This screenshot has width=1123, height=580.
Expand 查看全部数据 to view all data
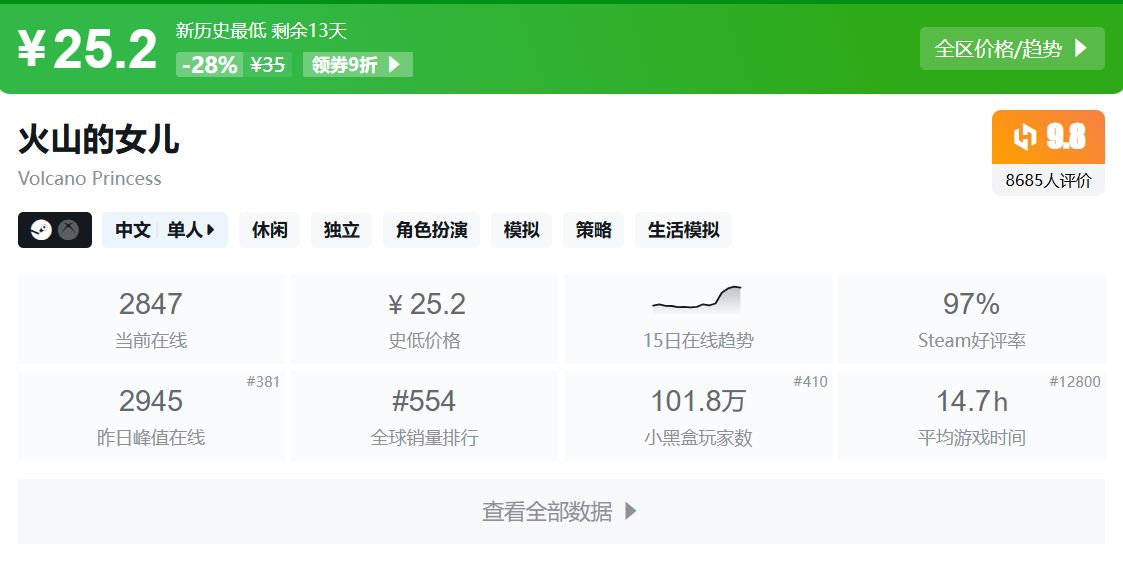point(561,511)
